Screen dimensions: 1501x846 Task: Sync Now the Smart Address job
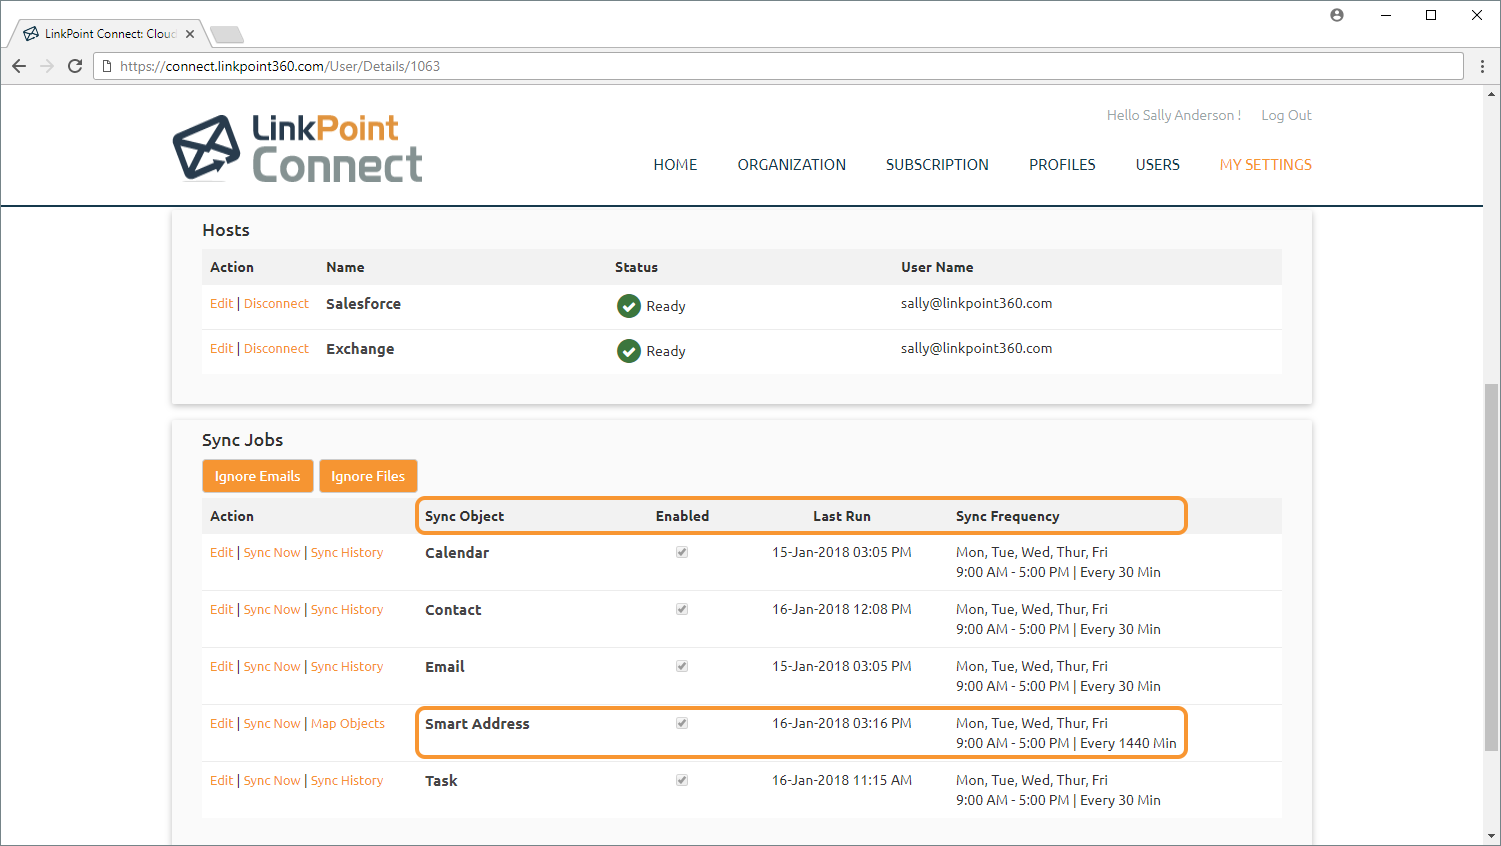pos(272,723)
